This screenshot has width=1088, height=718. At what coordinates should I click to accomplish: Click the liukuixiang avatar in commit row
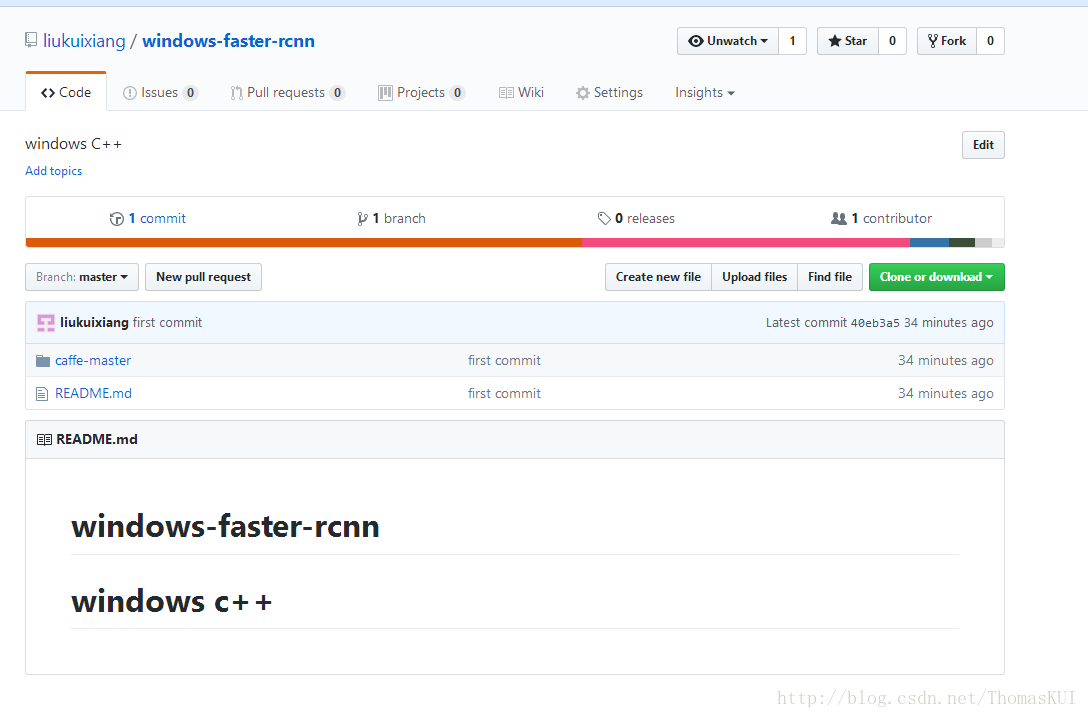click(x=46, y=323)
